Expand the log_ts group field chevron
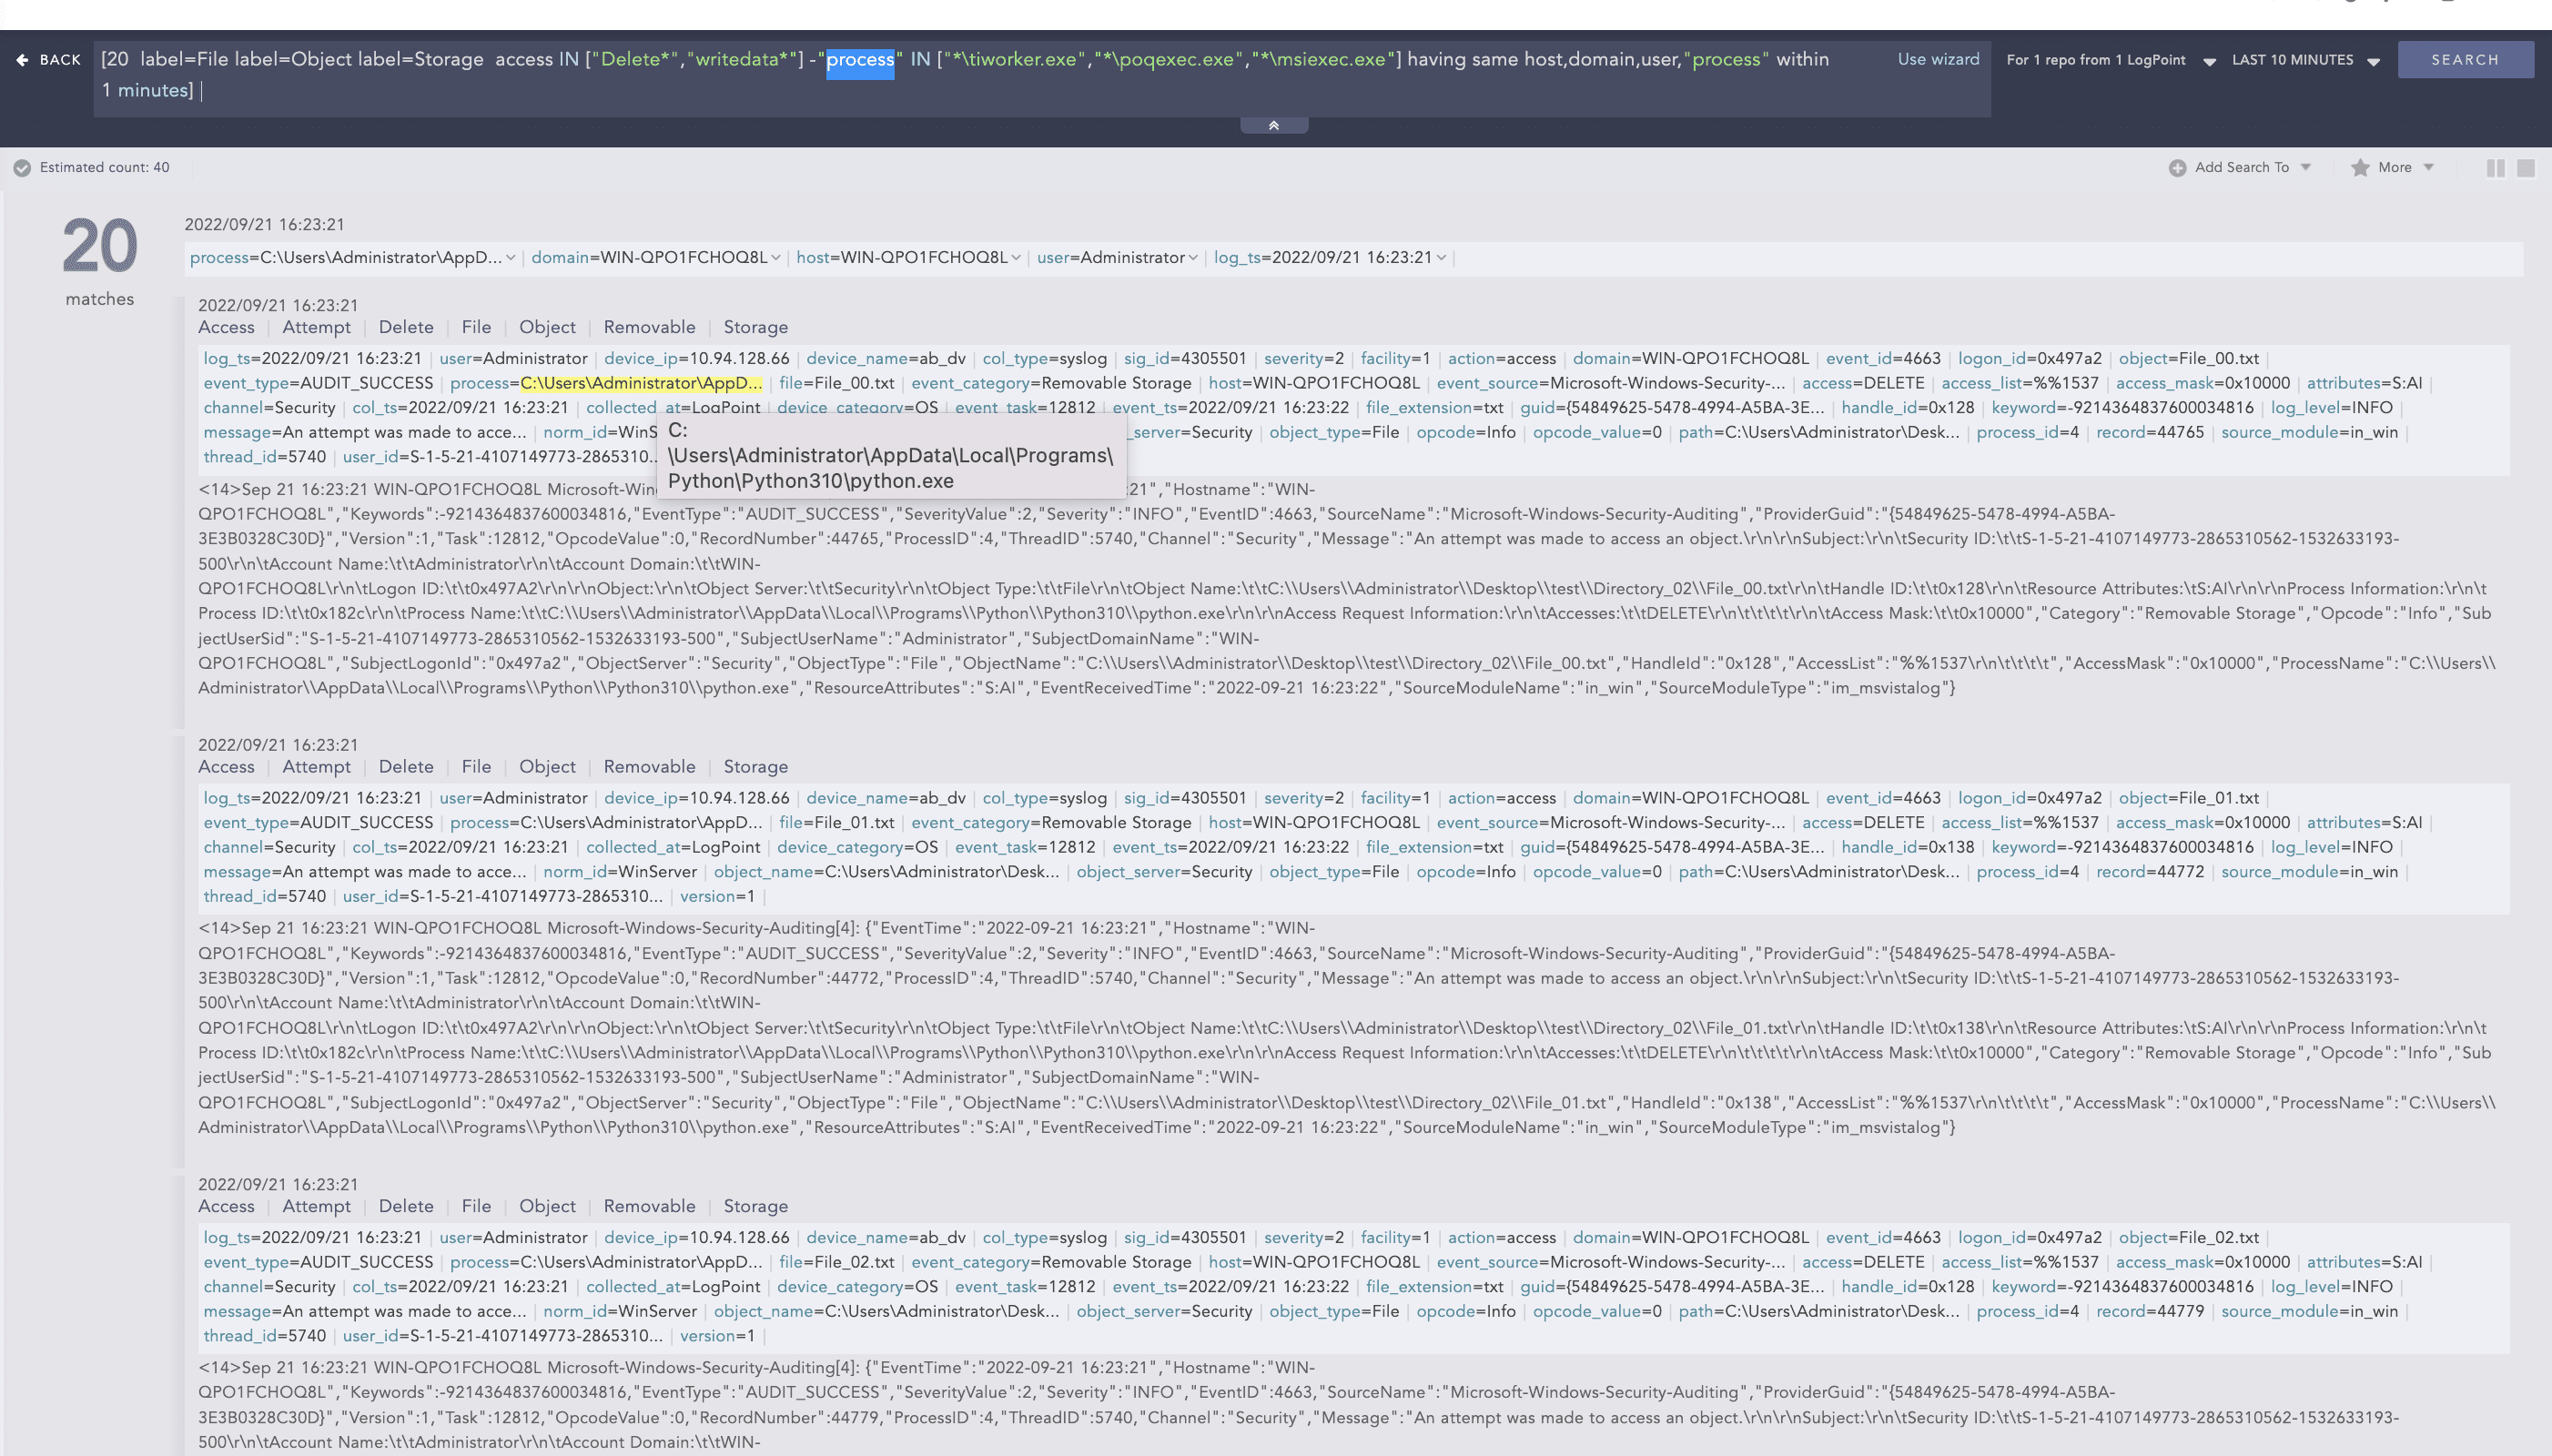2552x1456 pixels. 1441,258
